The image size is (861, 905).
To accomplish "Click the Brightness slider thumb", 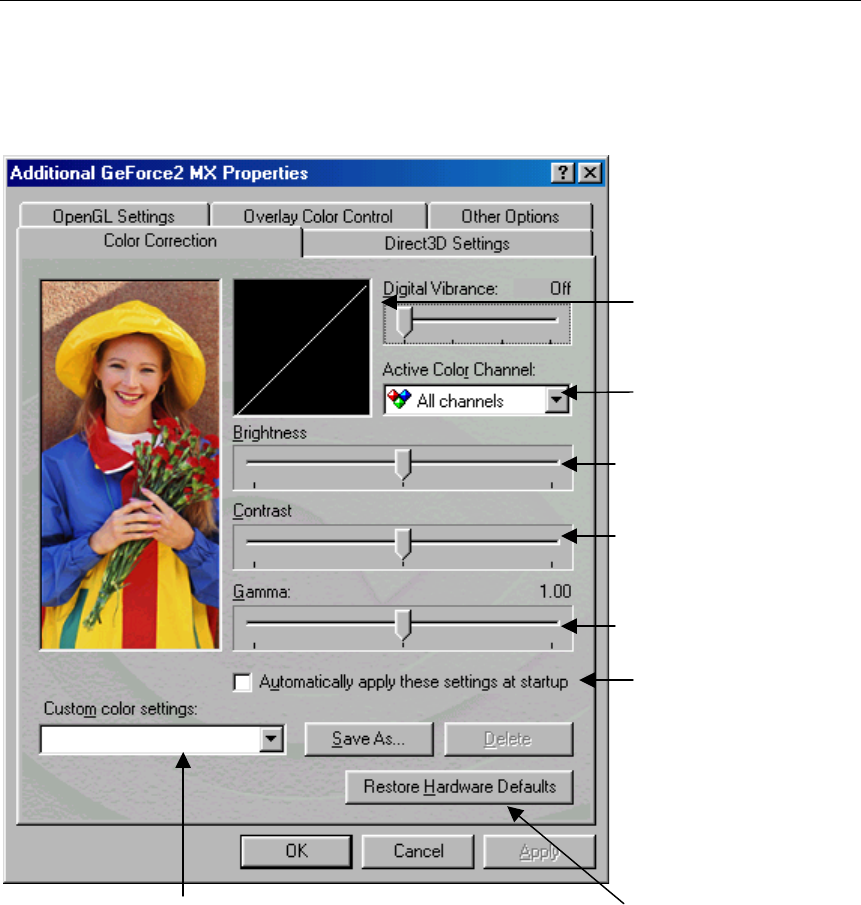I will tap(403, 465).
